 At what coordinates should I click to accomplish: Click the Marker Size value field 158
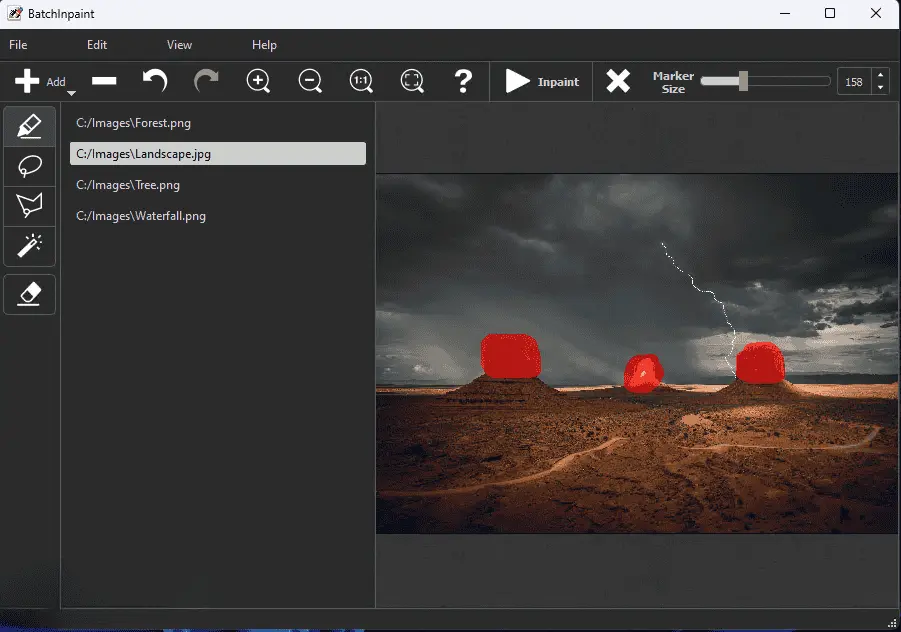(x=854, y=82)
